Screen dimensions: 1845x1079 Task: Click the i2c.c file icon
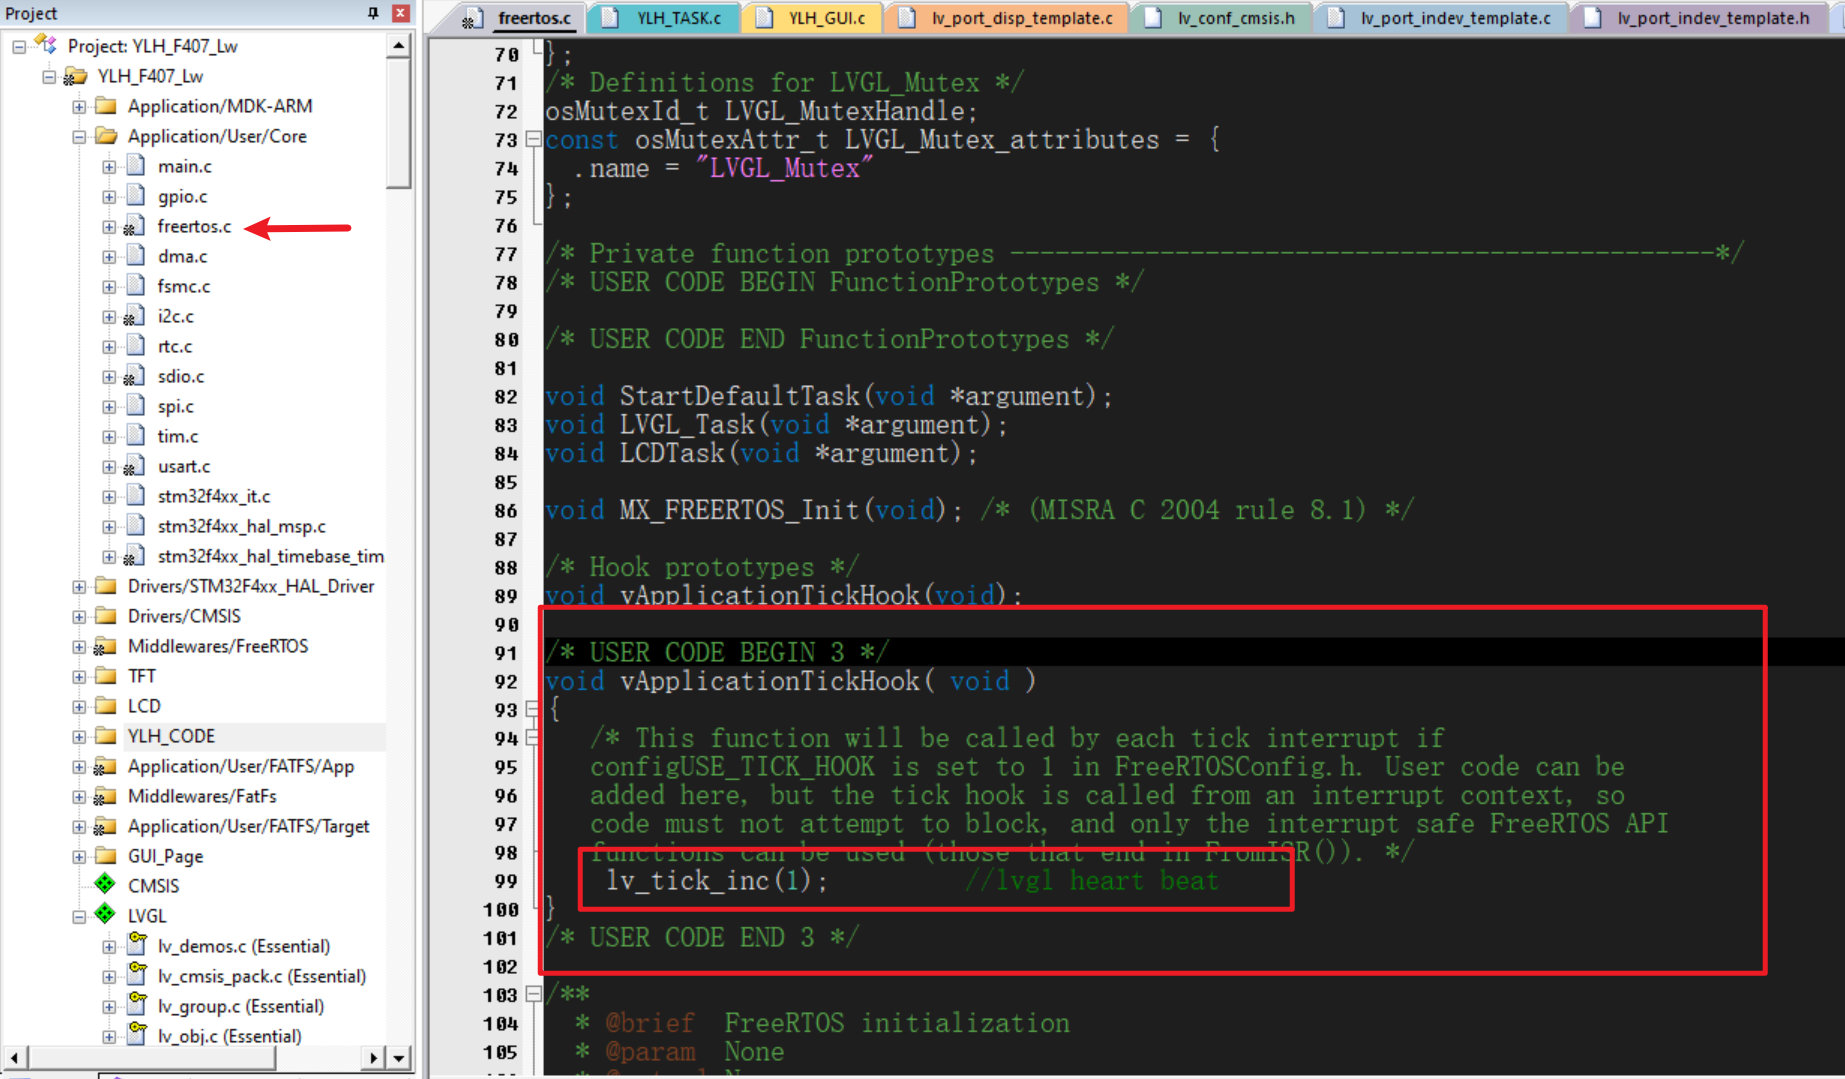135,316
